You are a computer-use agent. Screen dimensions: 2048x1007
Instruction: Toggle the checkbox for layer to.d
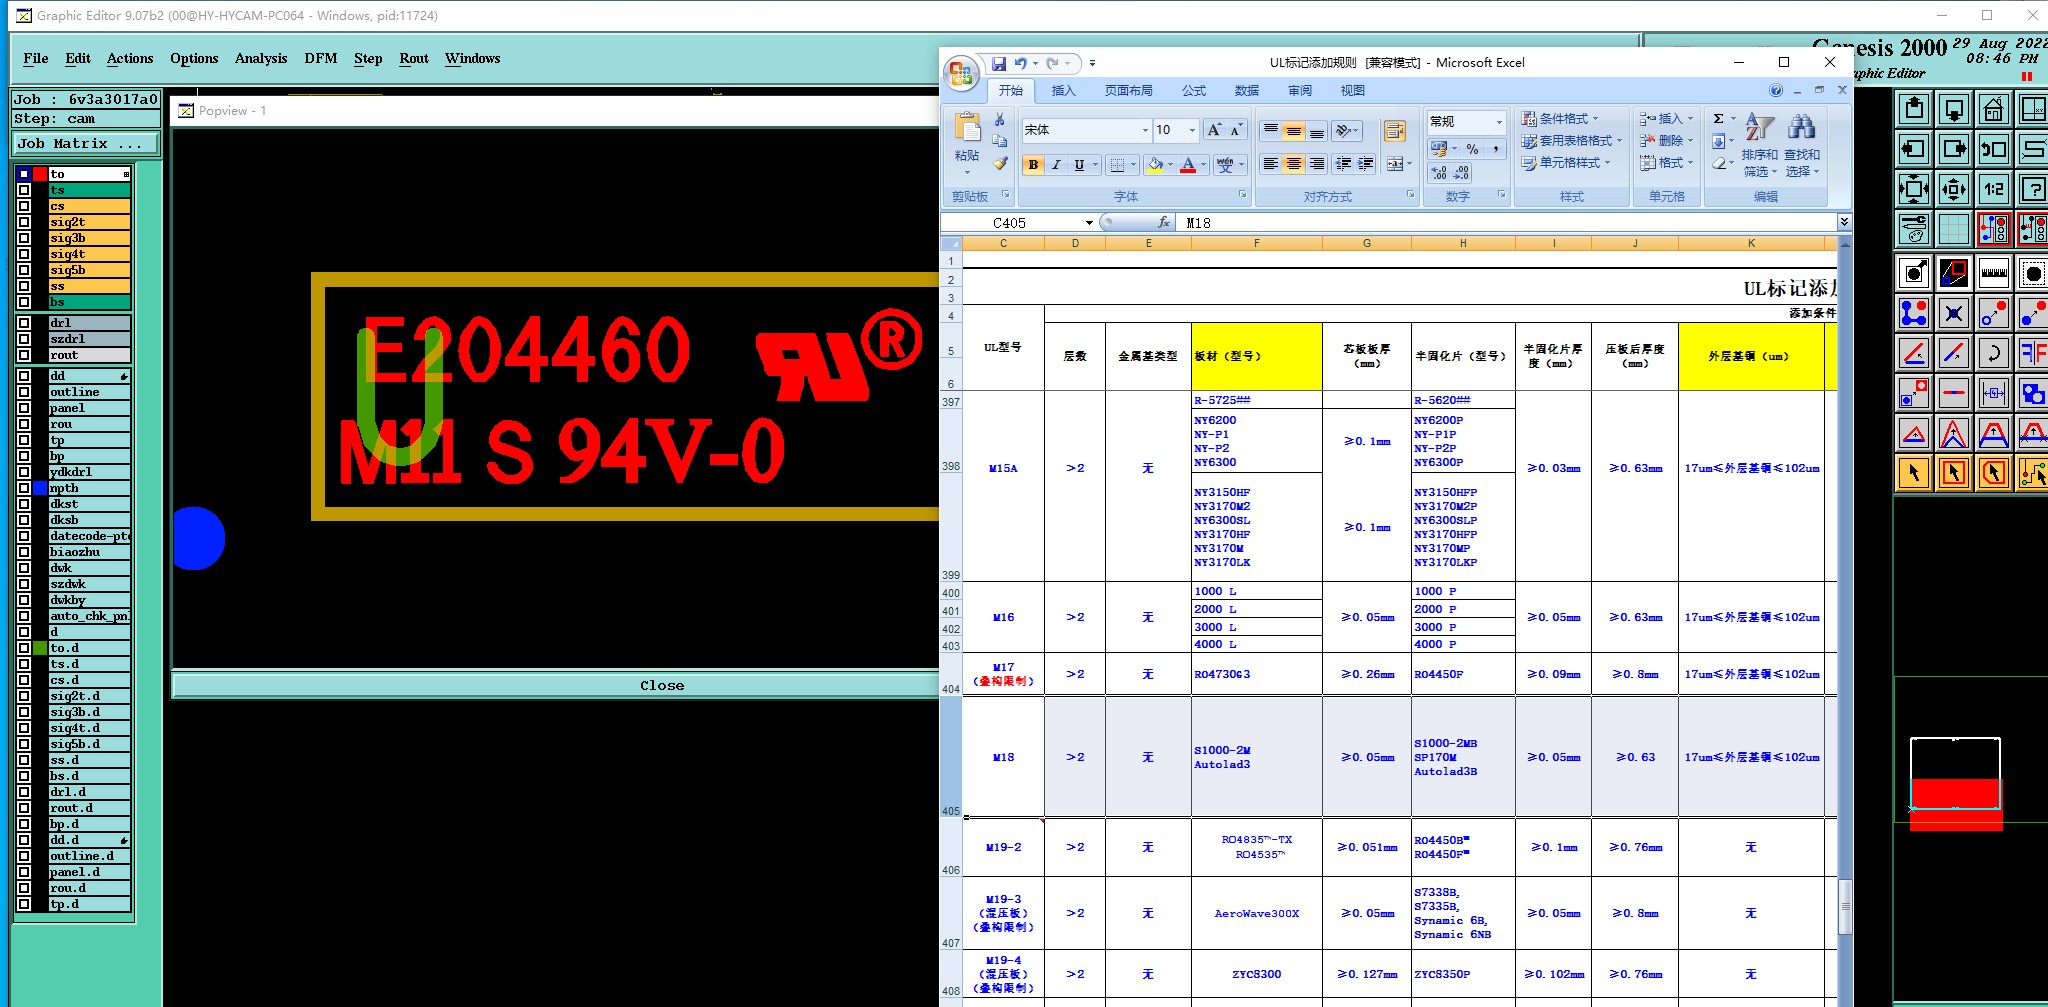point(24,648)
